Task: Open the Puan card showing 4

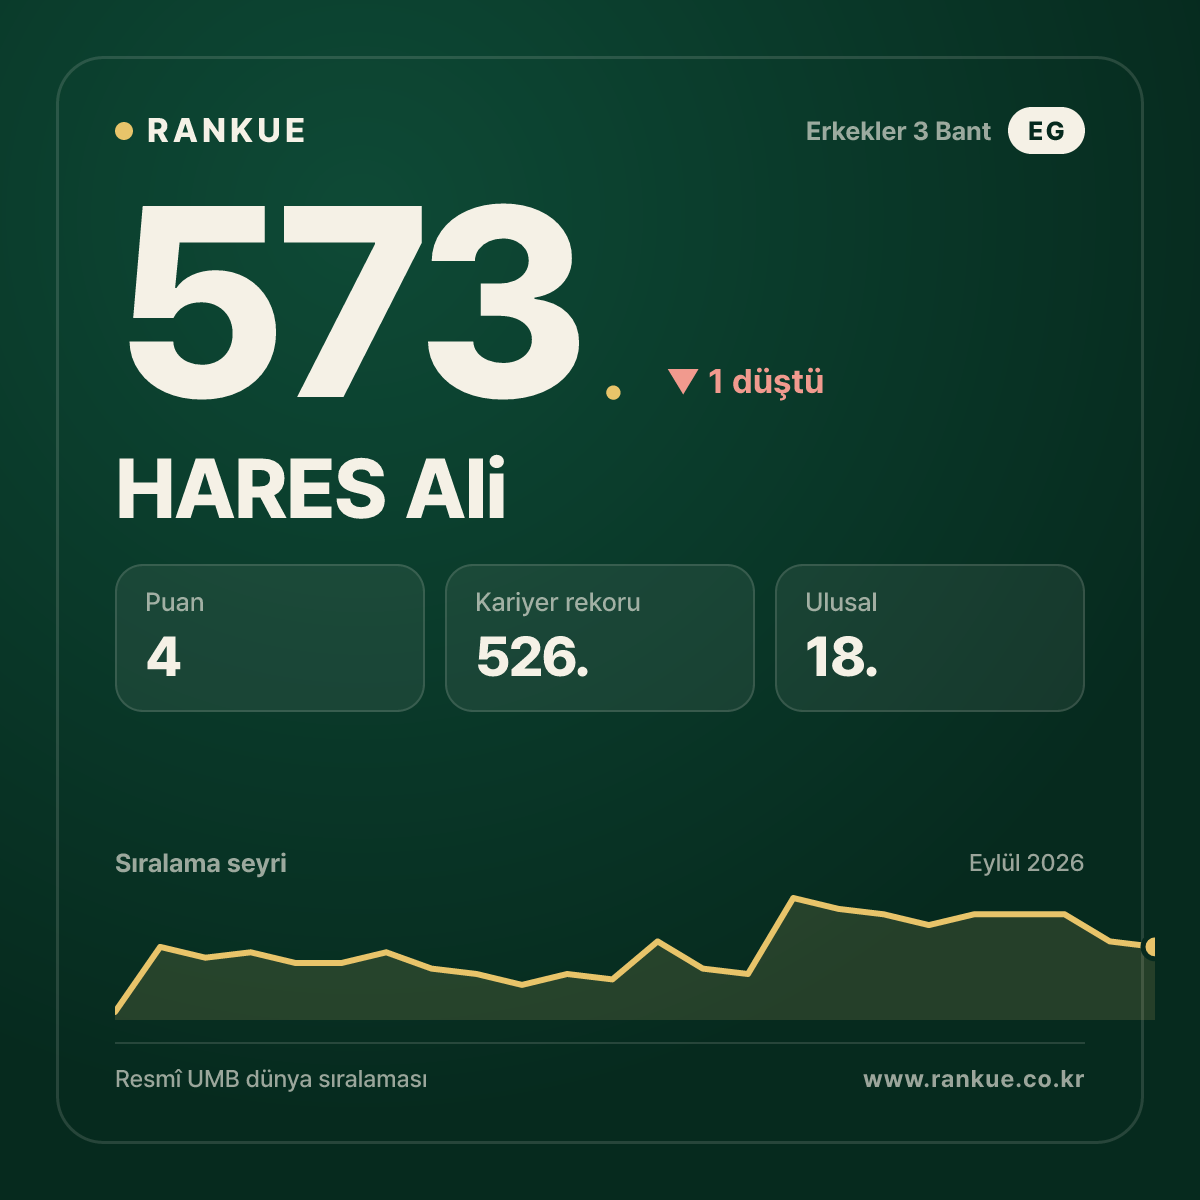Action: coord(270,638)
